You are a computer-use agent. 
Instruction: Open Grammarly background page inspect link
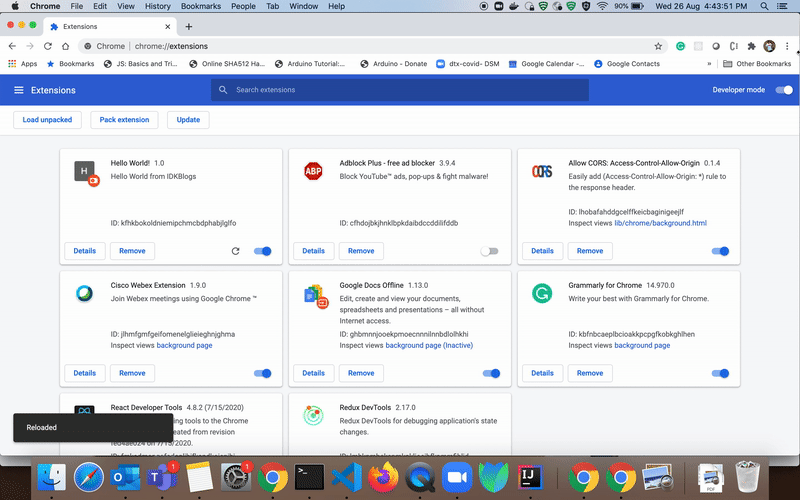(x=642, y=345)
